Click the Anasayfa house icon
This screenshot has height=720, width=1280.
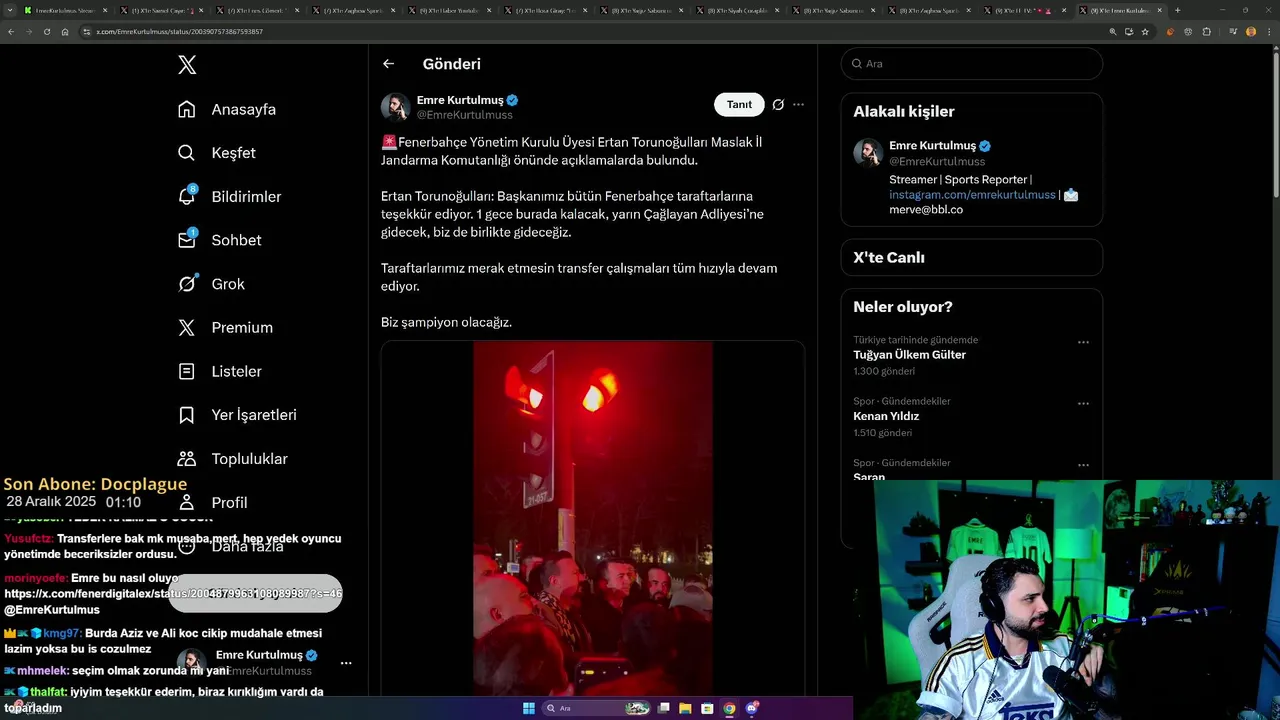click(x=187, y=109)
